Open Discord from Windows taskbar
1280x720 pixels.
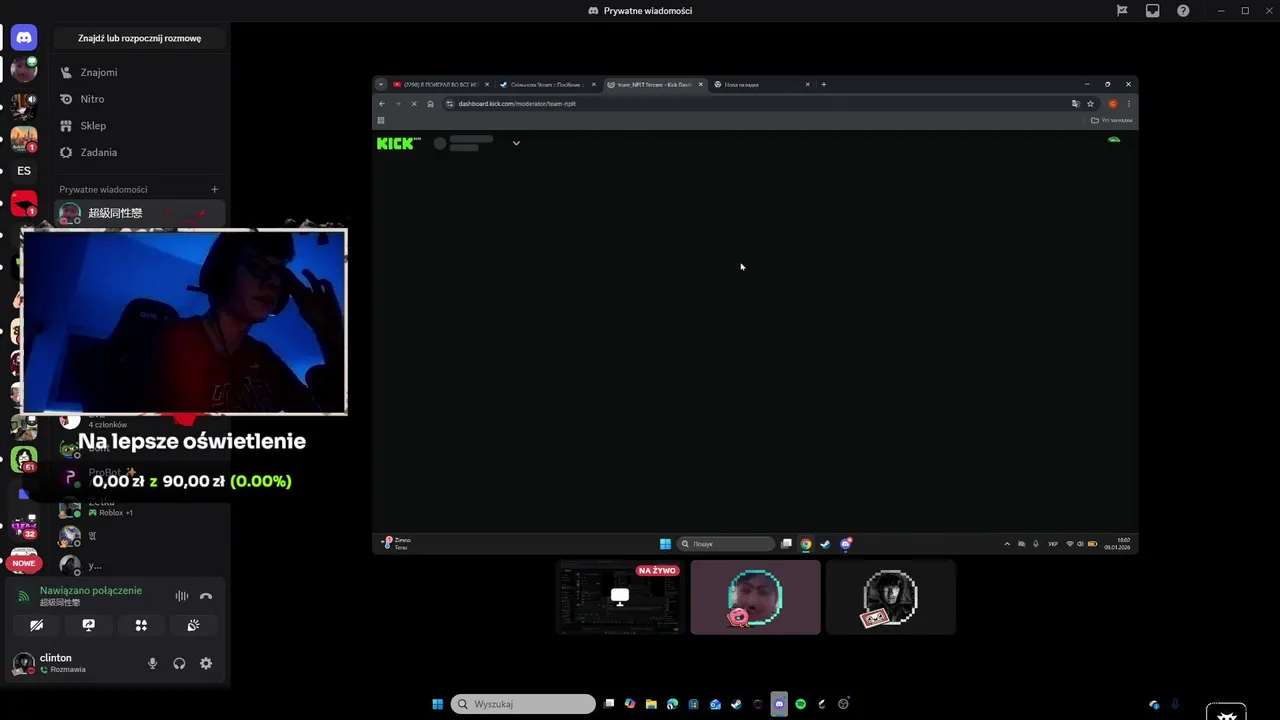point(779,704)
